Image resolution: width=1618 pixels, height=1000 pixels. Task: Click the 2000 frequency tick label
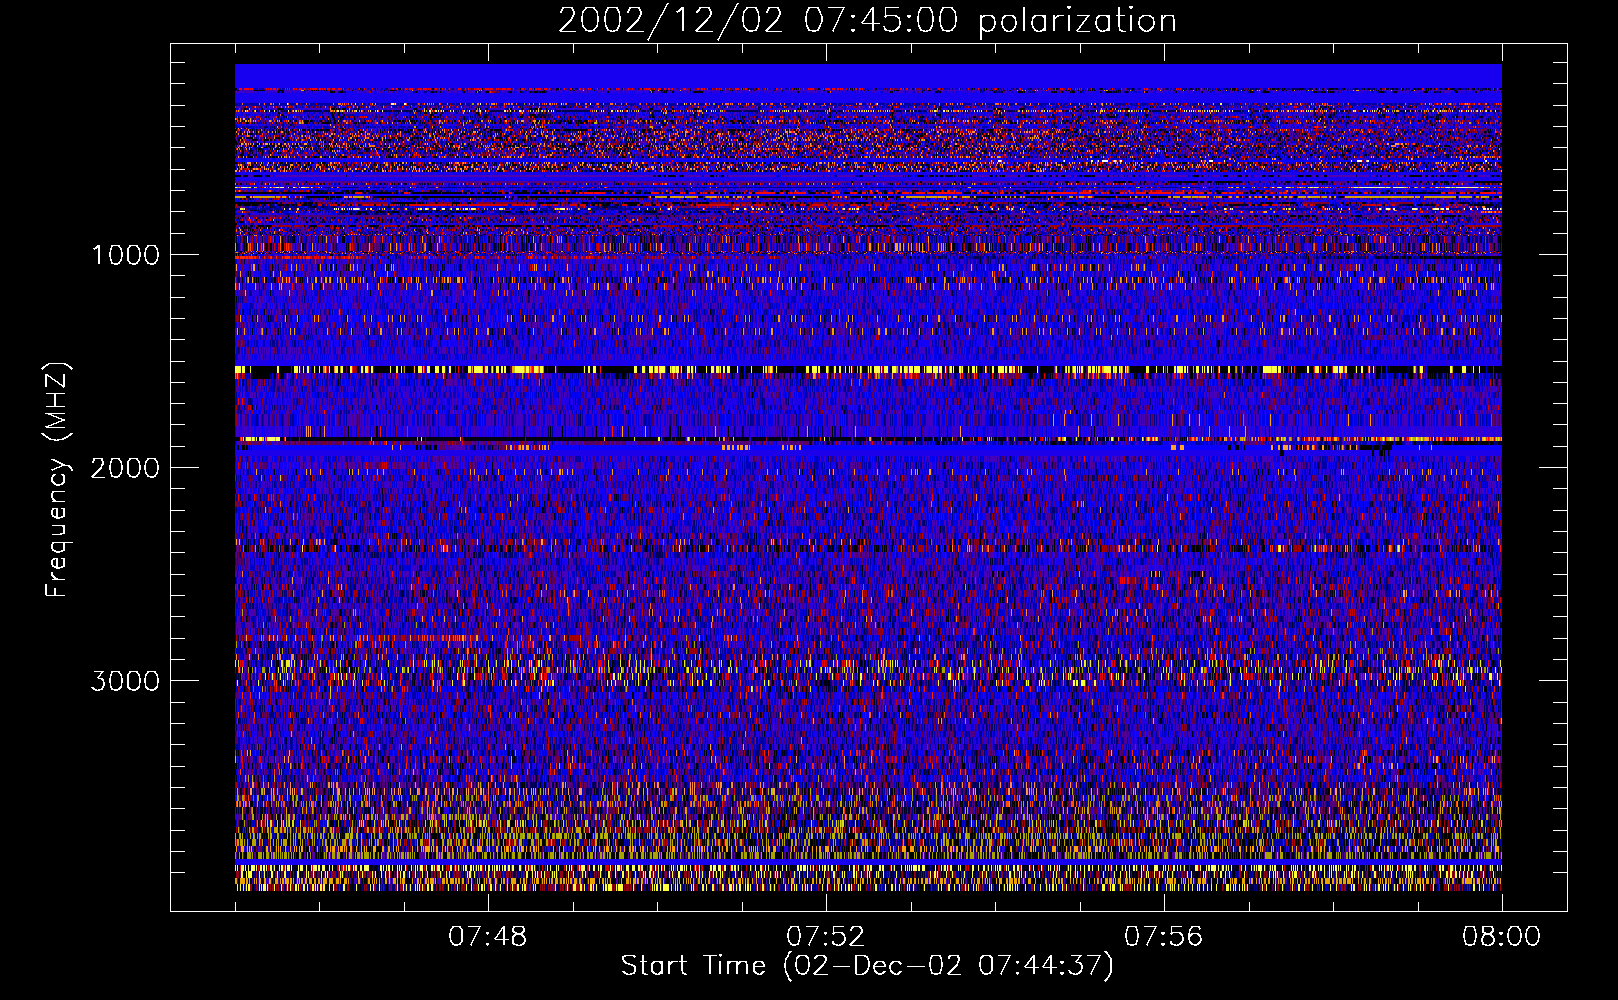point(125,468)
